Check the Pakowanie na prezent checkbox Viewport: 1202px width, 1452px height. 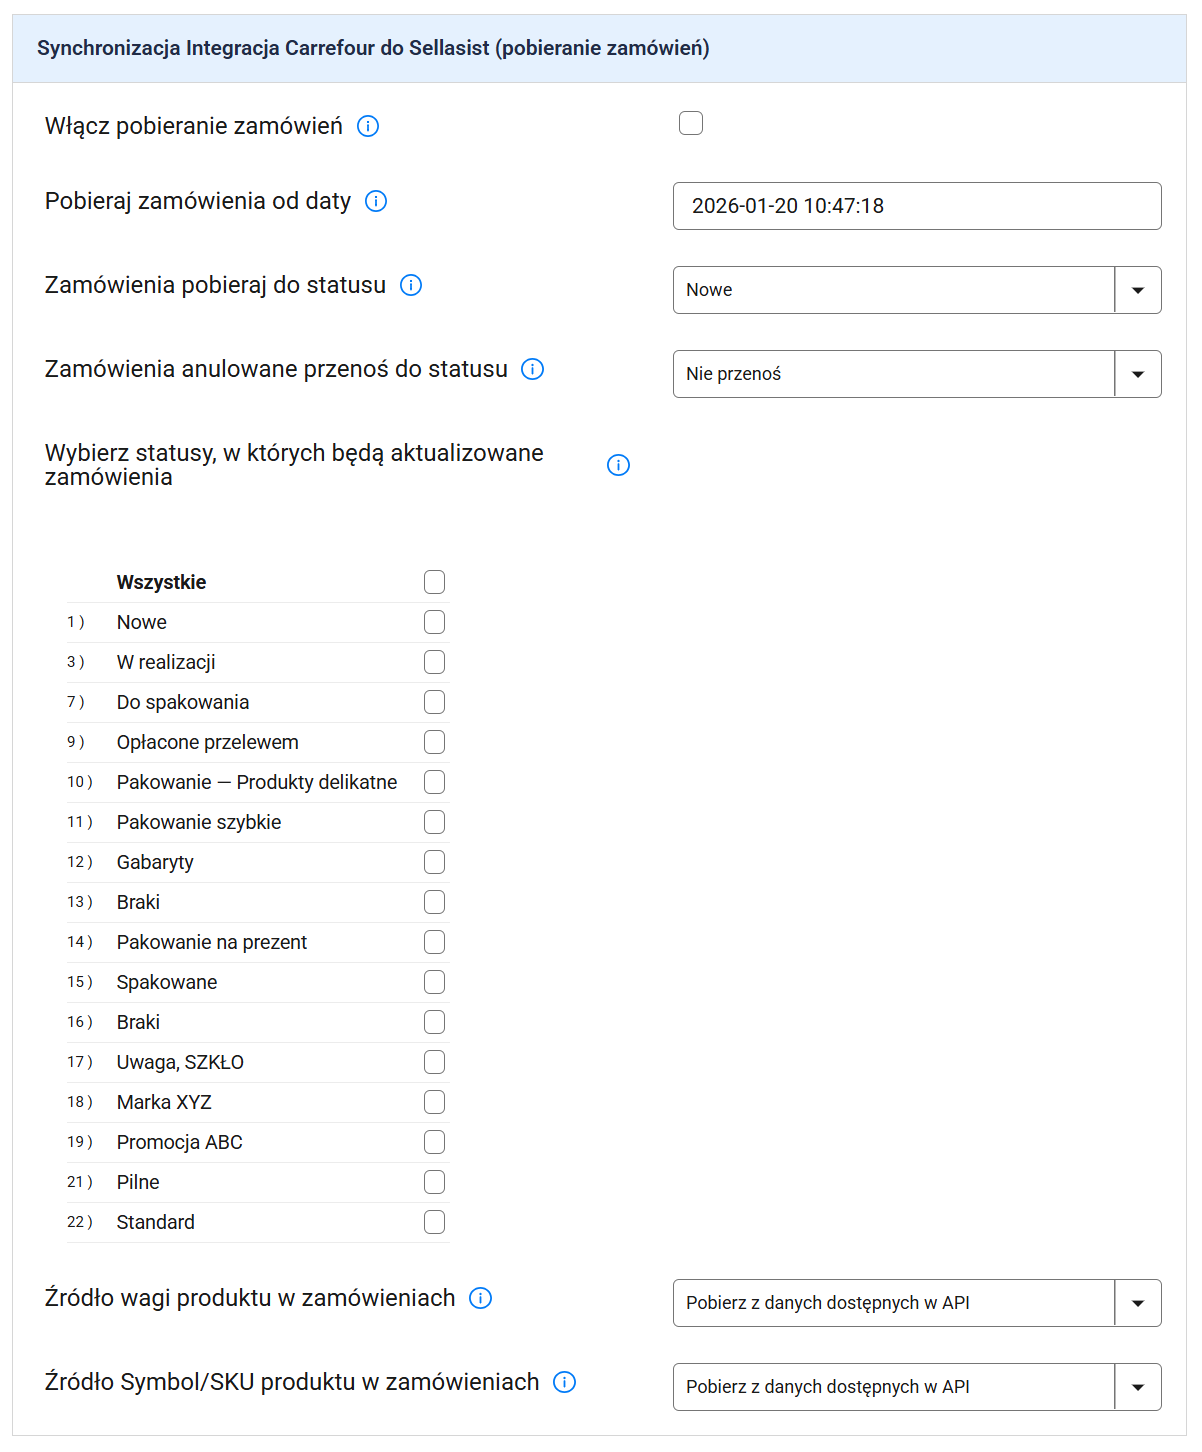point(434,942)
